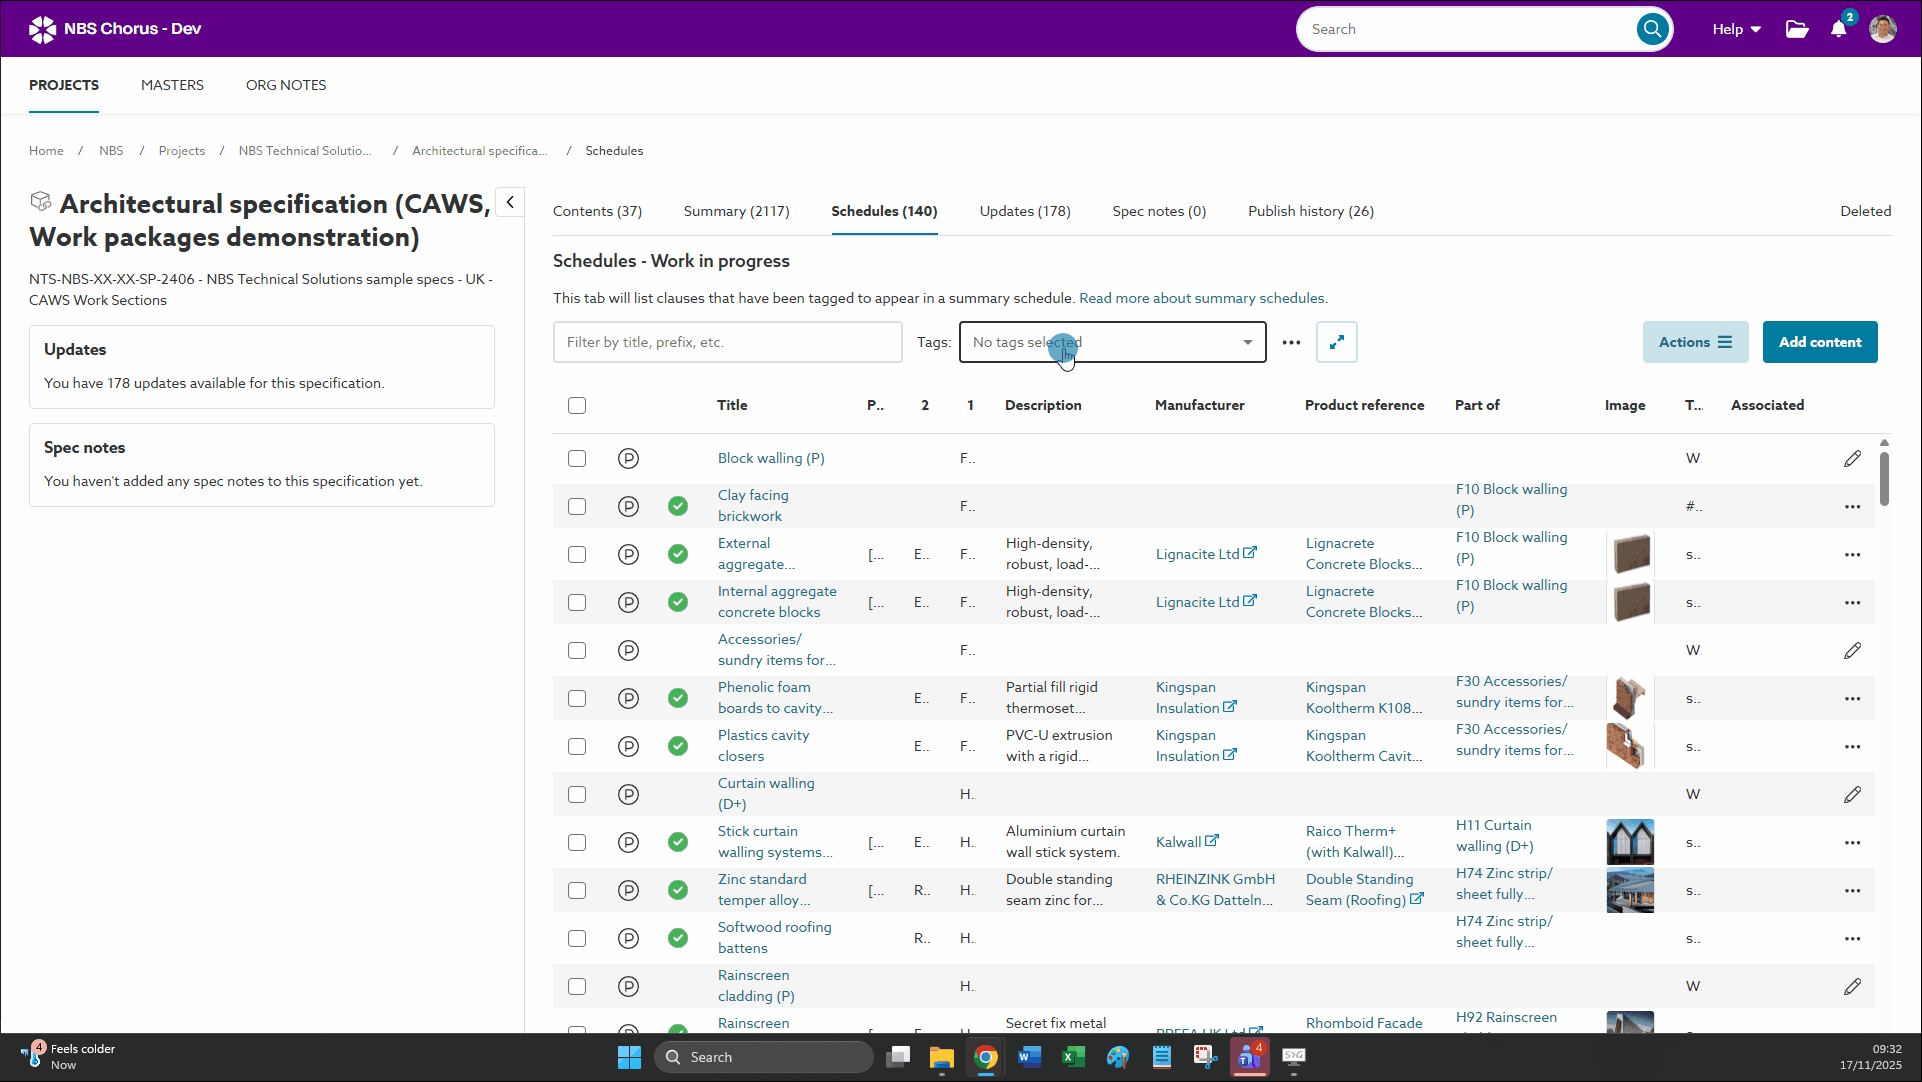
Task: Switch to the Updates (178) tab
Action: (1024, 211)
